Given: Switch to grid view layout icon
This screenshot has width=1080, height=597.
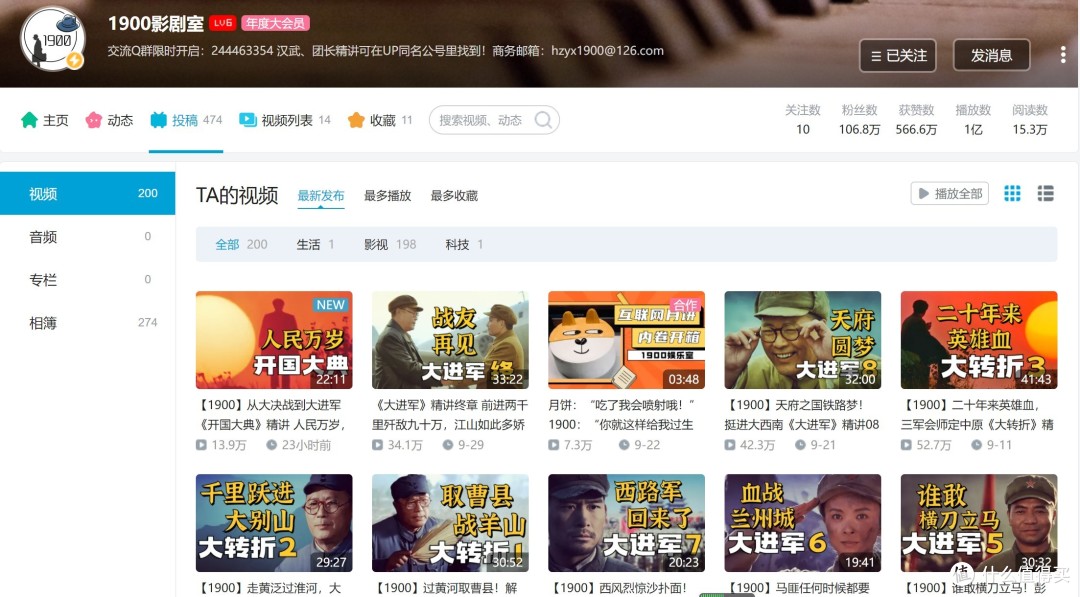Looking at the screenshot, I should (x=1012, y=193).
